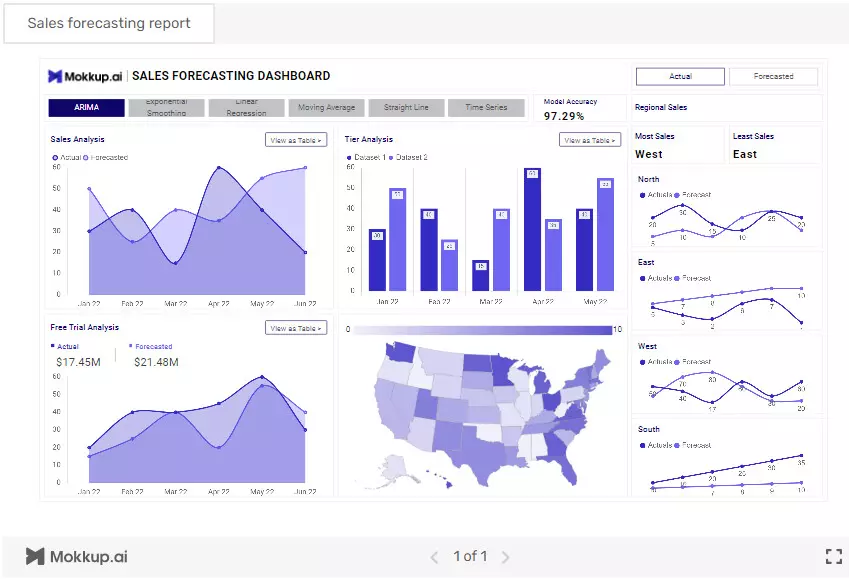Go to next page arrow
The width and height of the screenshot is (849, 579).
tap(505, 557)
